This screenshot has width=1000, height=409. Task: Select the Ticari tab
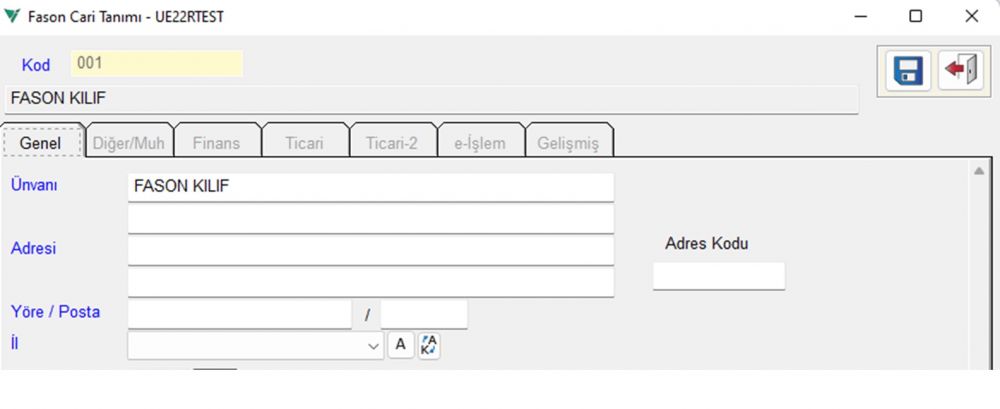tap(304, 143)
